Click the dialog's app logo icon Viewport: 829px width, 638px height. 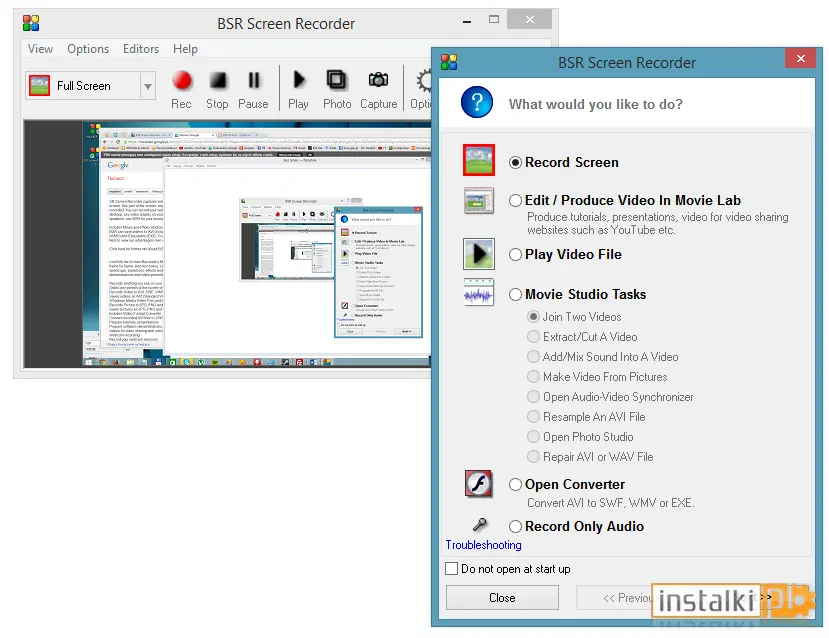pos(449,62)
